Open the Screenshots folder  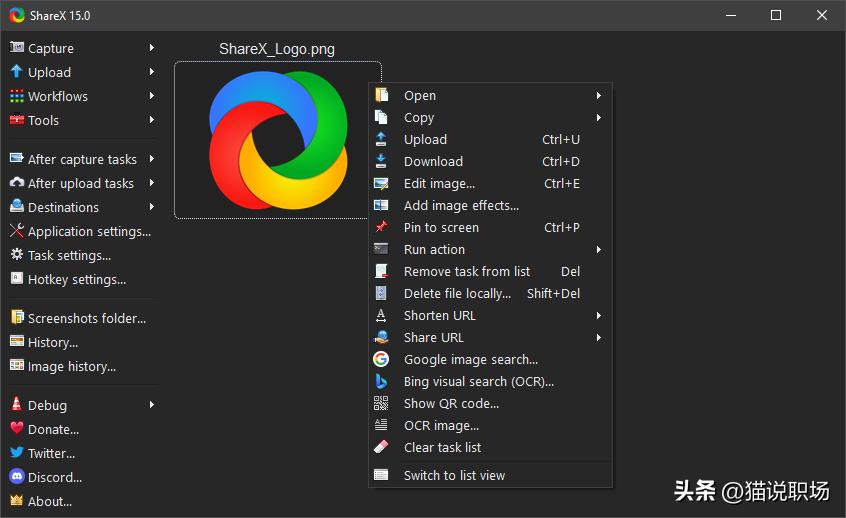[x=86, y=318]
